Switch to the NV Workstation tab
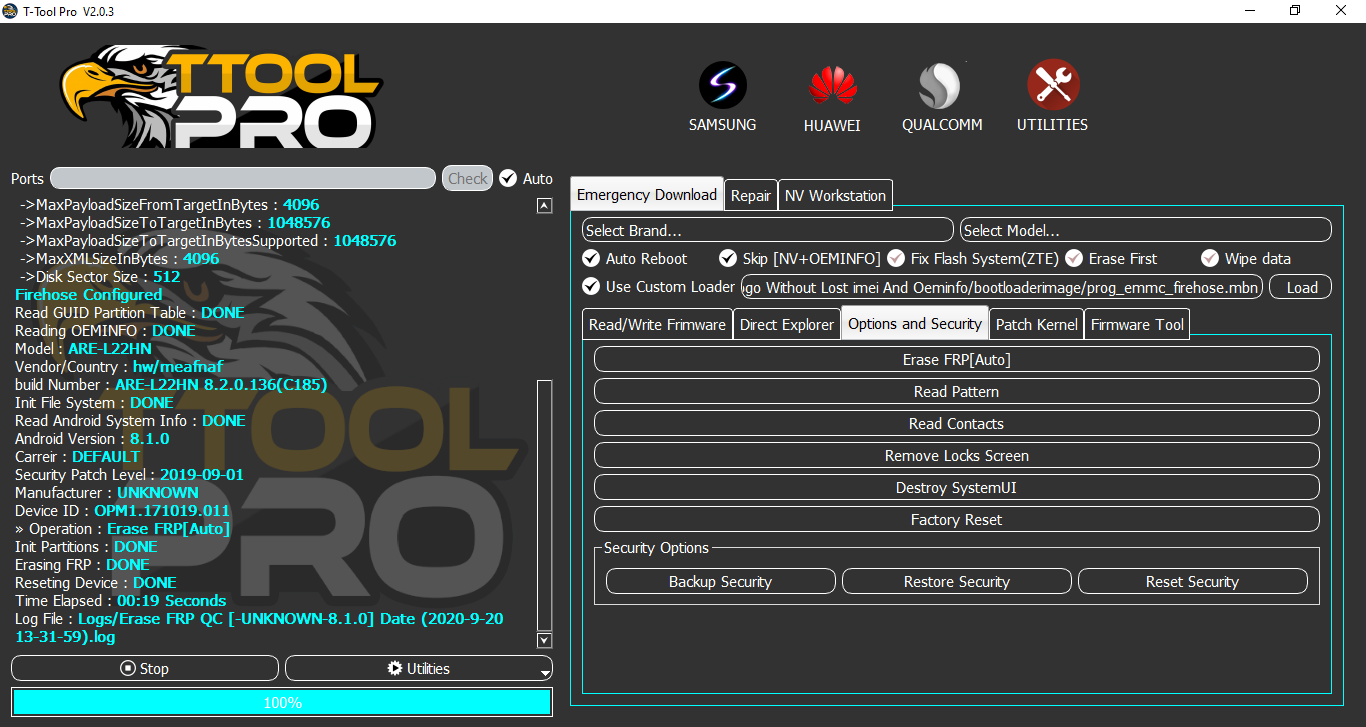The width and height of the screenshot is (1366, 727). pos(835,196)
